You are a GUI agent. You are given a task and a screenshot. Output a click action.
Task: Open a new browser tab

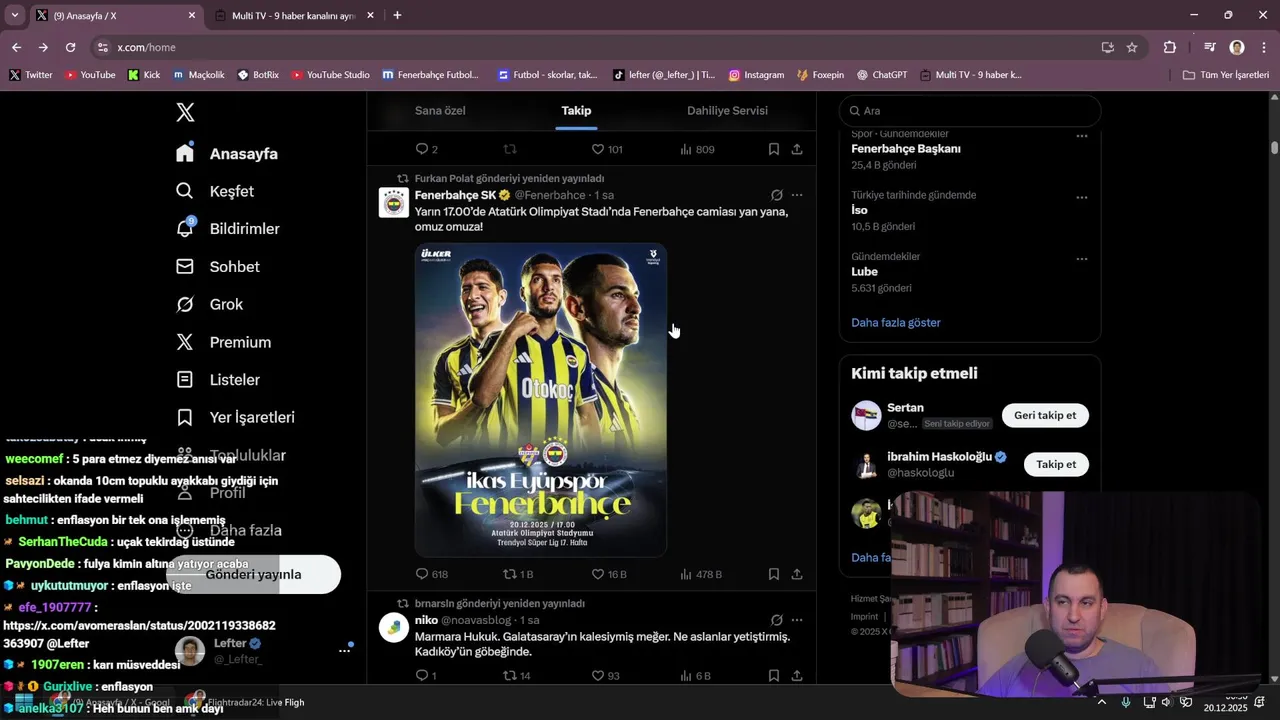tap(397, 15)
